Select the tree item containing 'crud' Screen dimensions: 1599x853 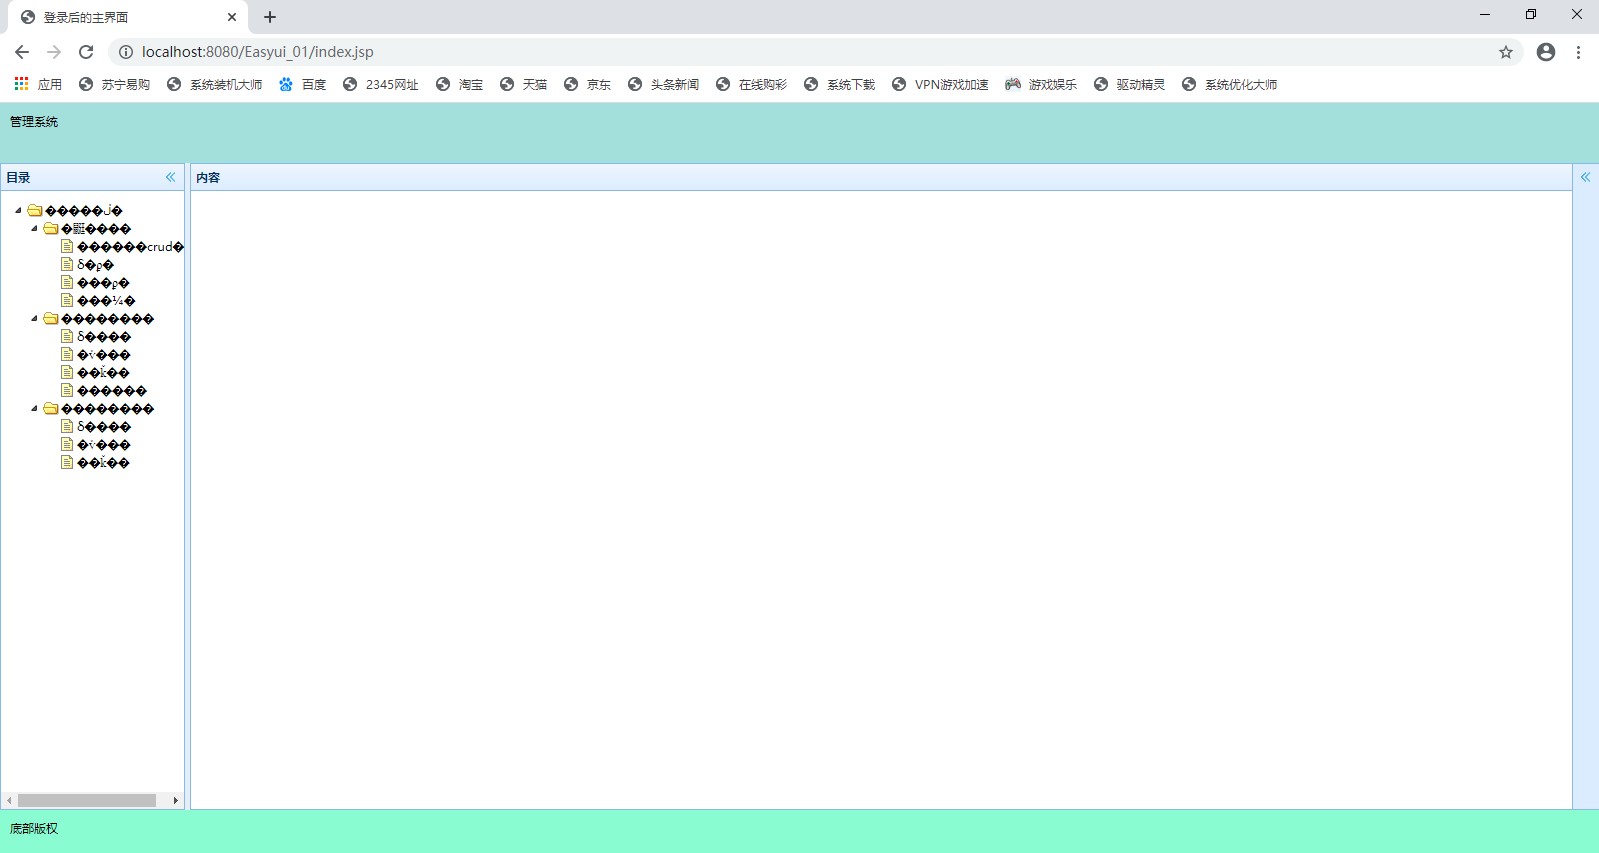130,247
